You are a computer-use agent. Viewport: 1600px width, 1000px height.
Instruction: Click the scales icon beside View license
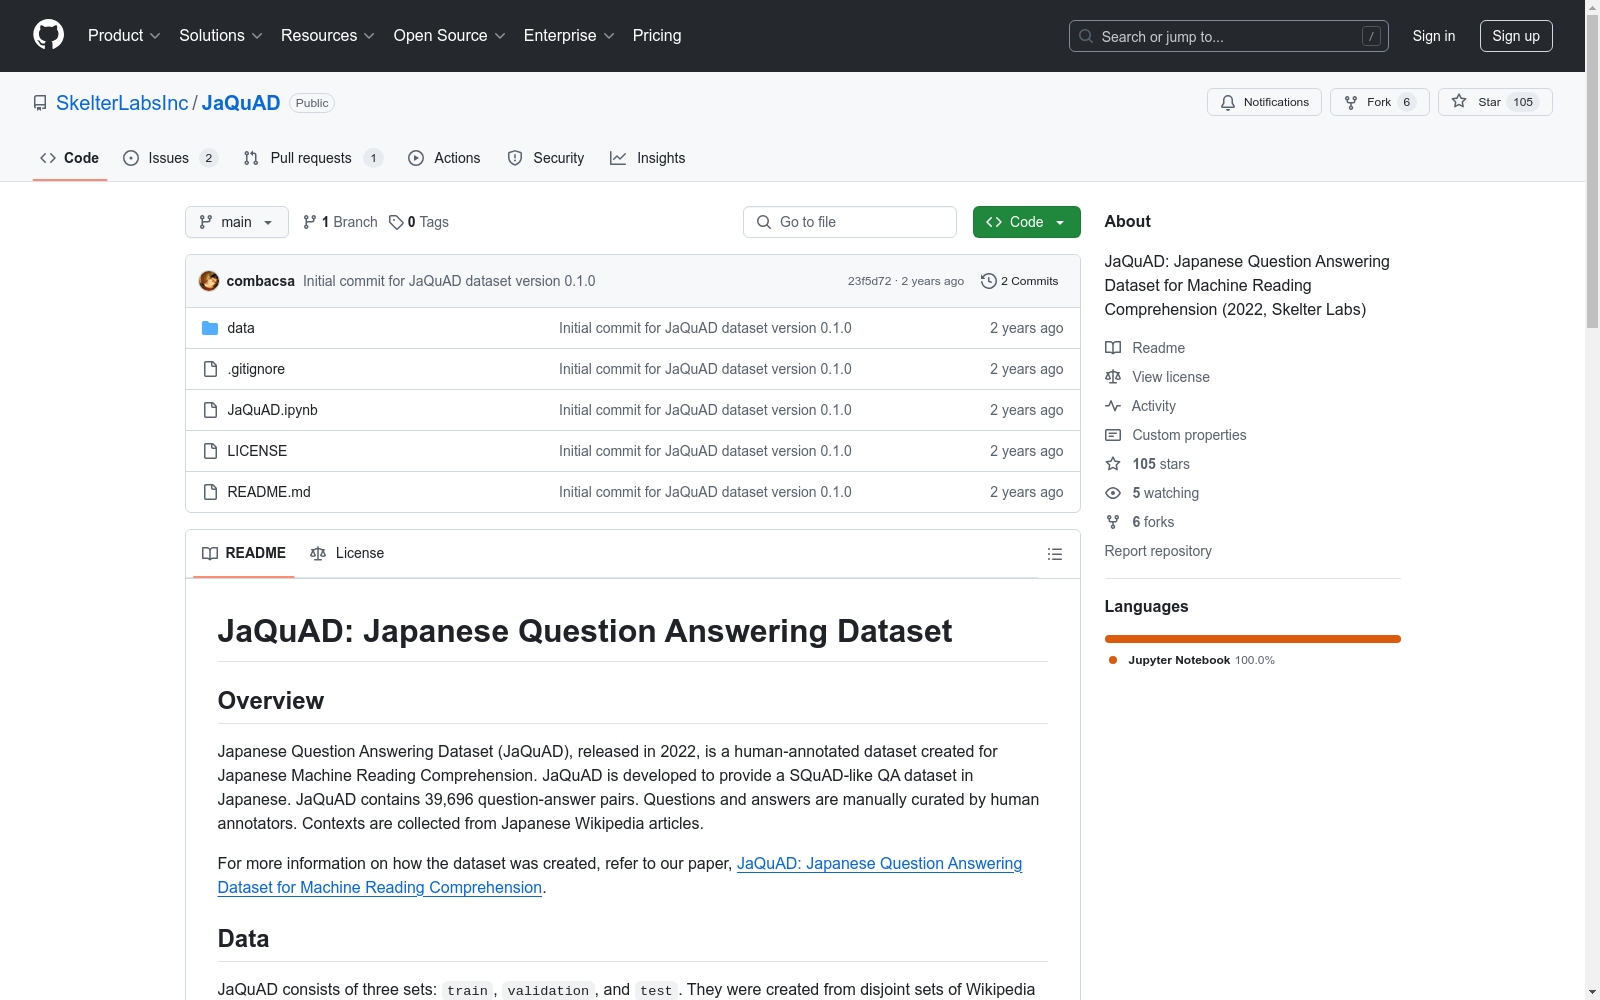click(x=1113, y=377)
